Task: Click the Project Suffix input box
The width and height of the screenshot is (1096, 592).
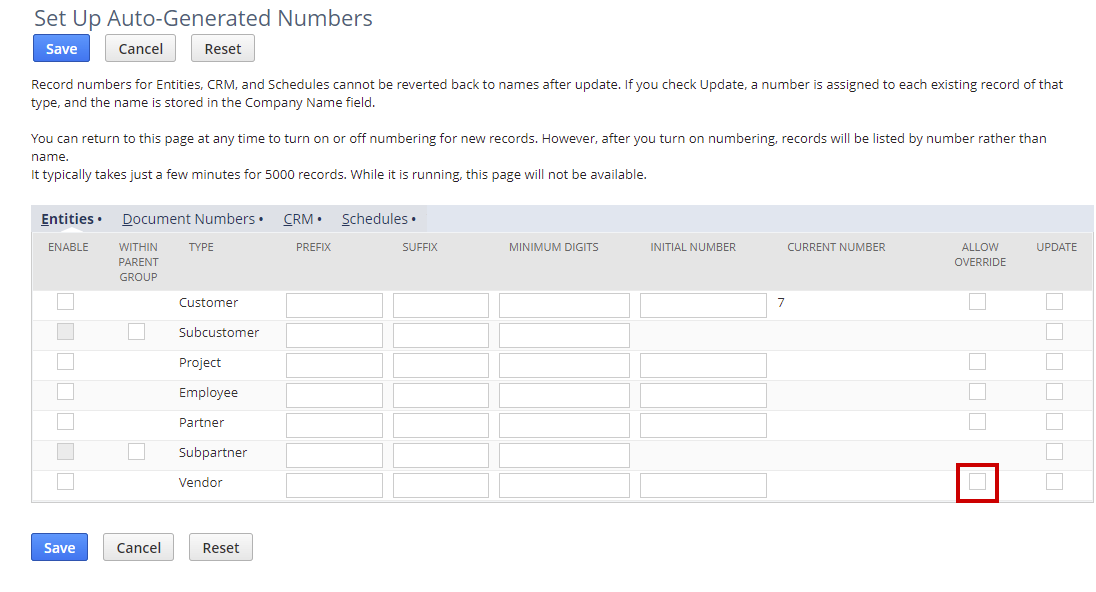Action: (440, 366)
